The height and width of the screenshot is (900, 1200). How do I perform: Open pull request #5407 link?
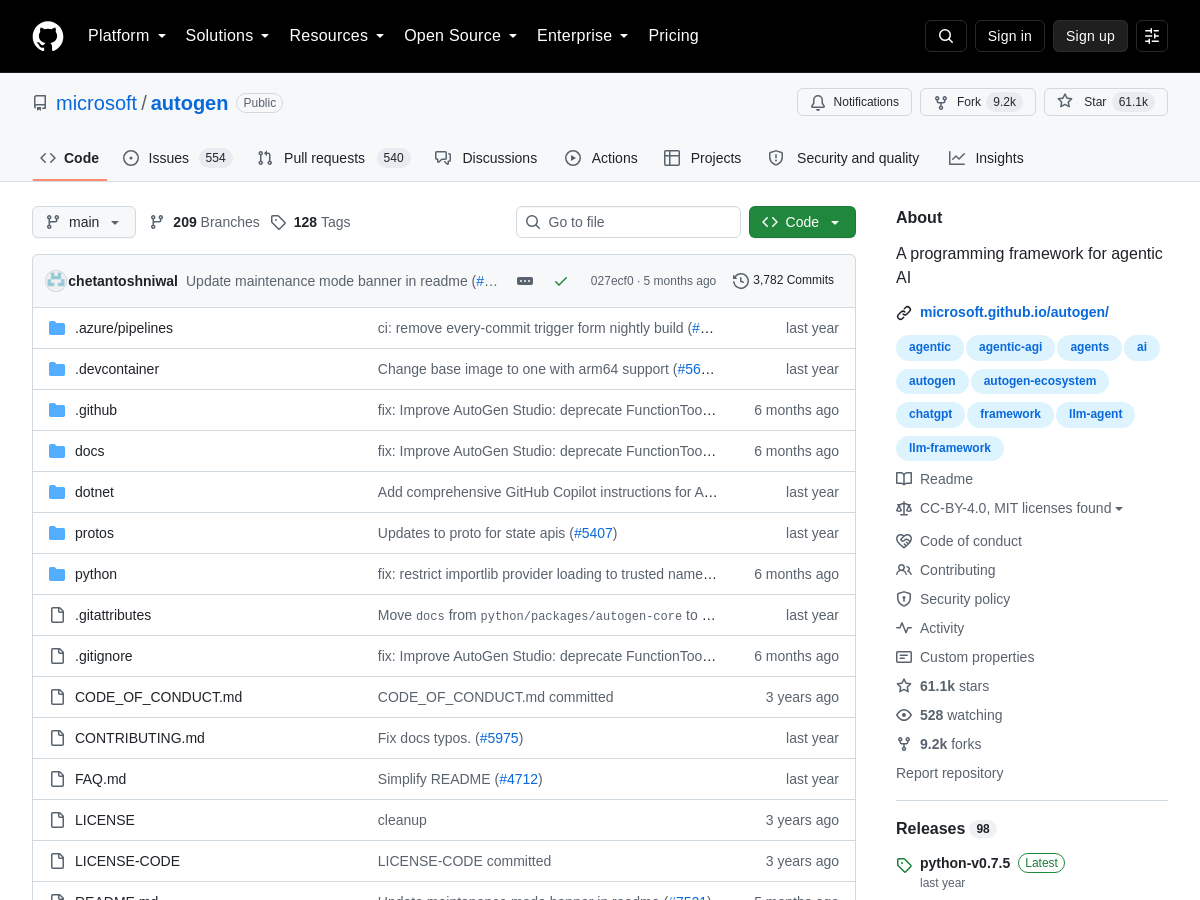coord(593,533)
